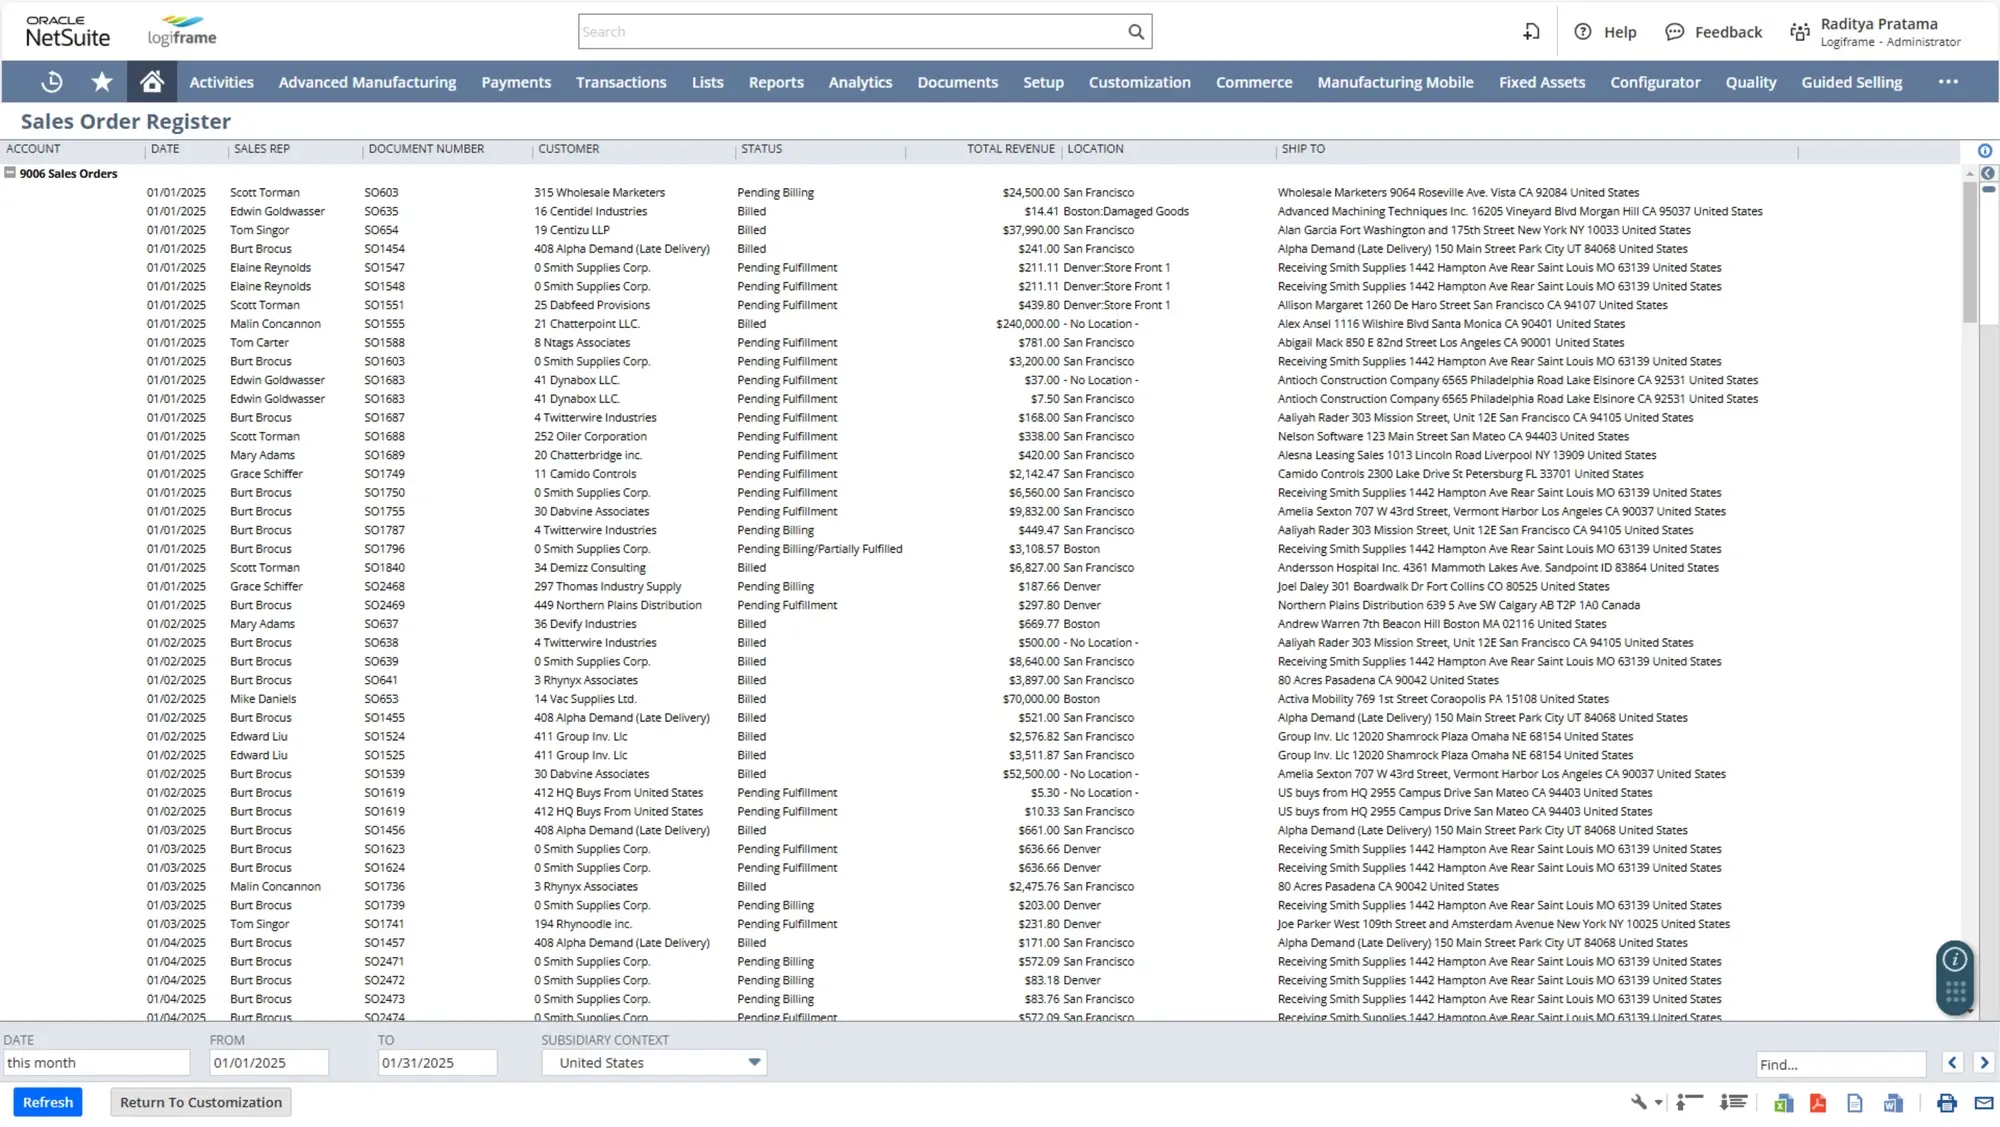Open the Shortcuts star icon
Image resolution: width=2000 pixels, height=1127 pixels.
click(x=101, y=81)
